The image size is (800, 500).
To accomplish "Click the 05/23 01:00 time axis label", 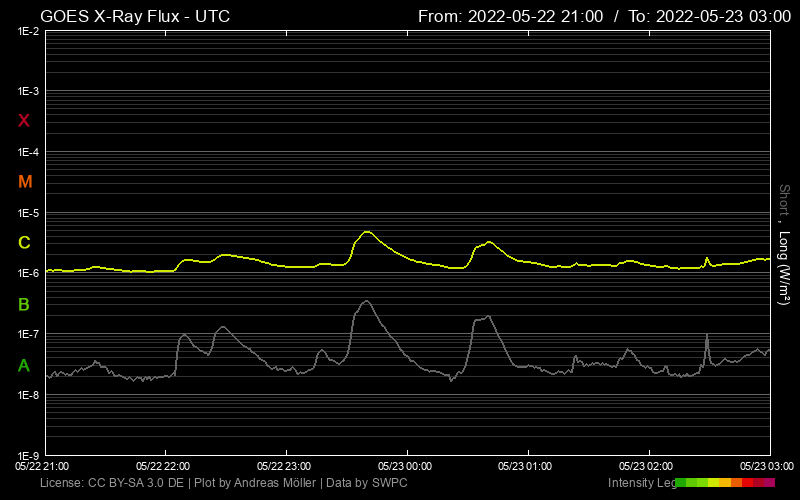I will 525,466.
